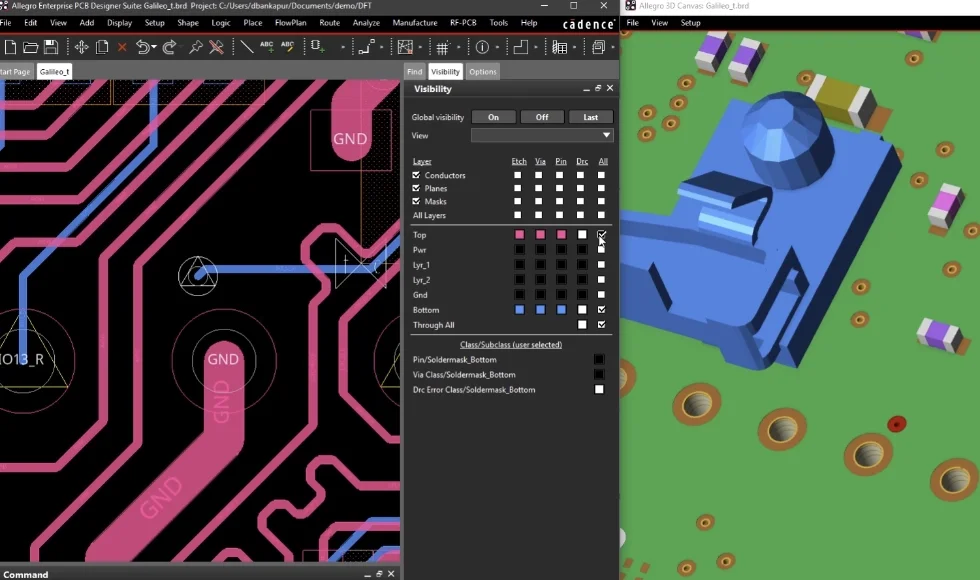The width and height of the screenshot is (980, 580).
Task: Toggle the grid display icon
Action: pyautogui.click(x=442, y=47)
